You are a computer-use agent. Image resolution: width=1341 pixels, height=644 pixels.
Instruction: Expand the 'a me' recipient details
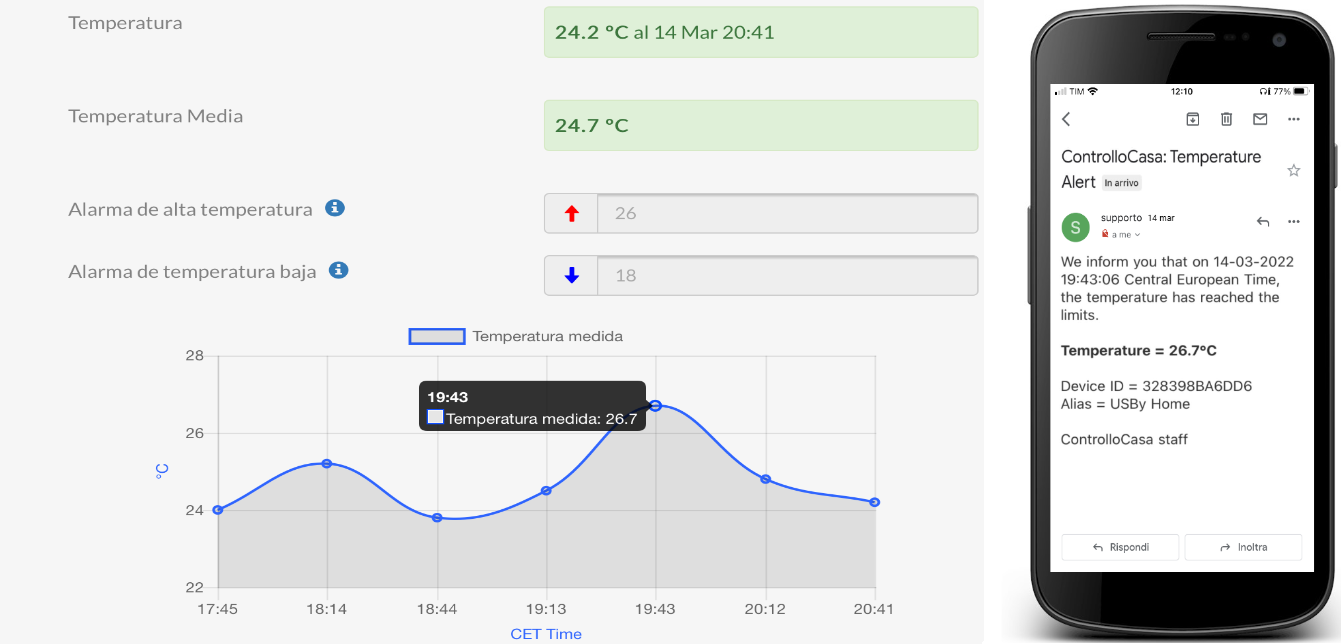(x=1123, y=235)
